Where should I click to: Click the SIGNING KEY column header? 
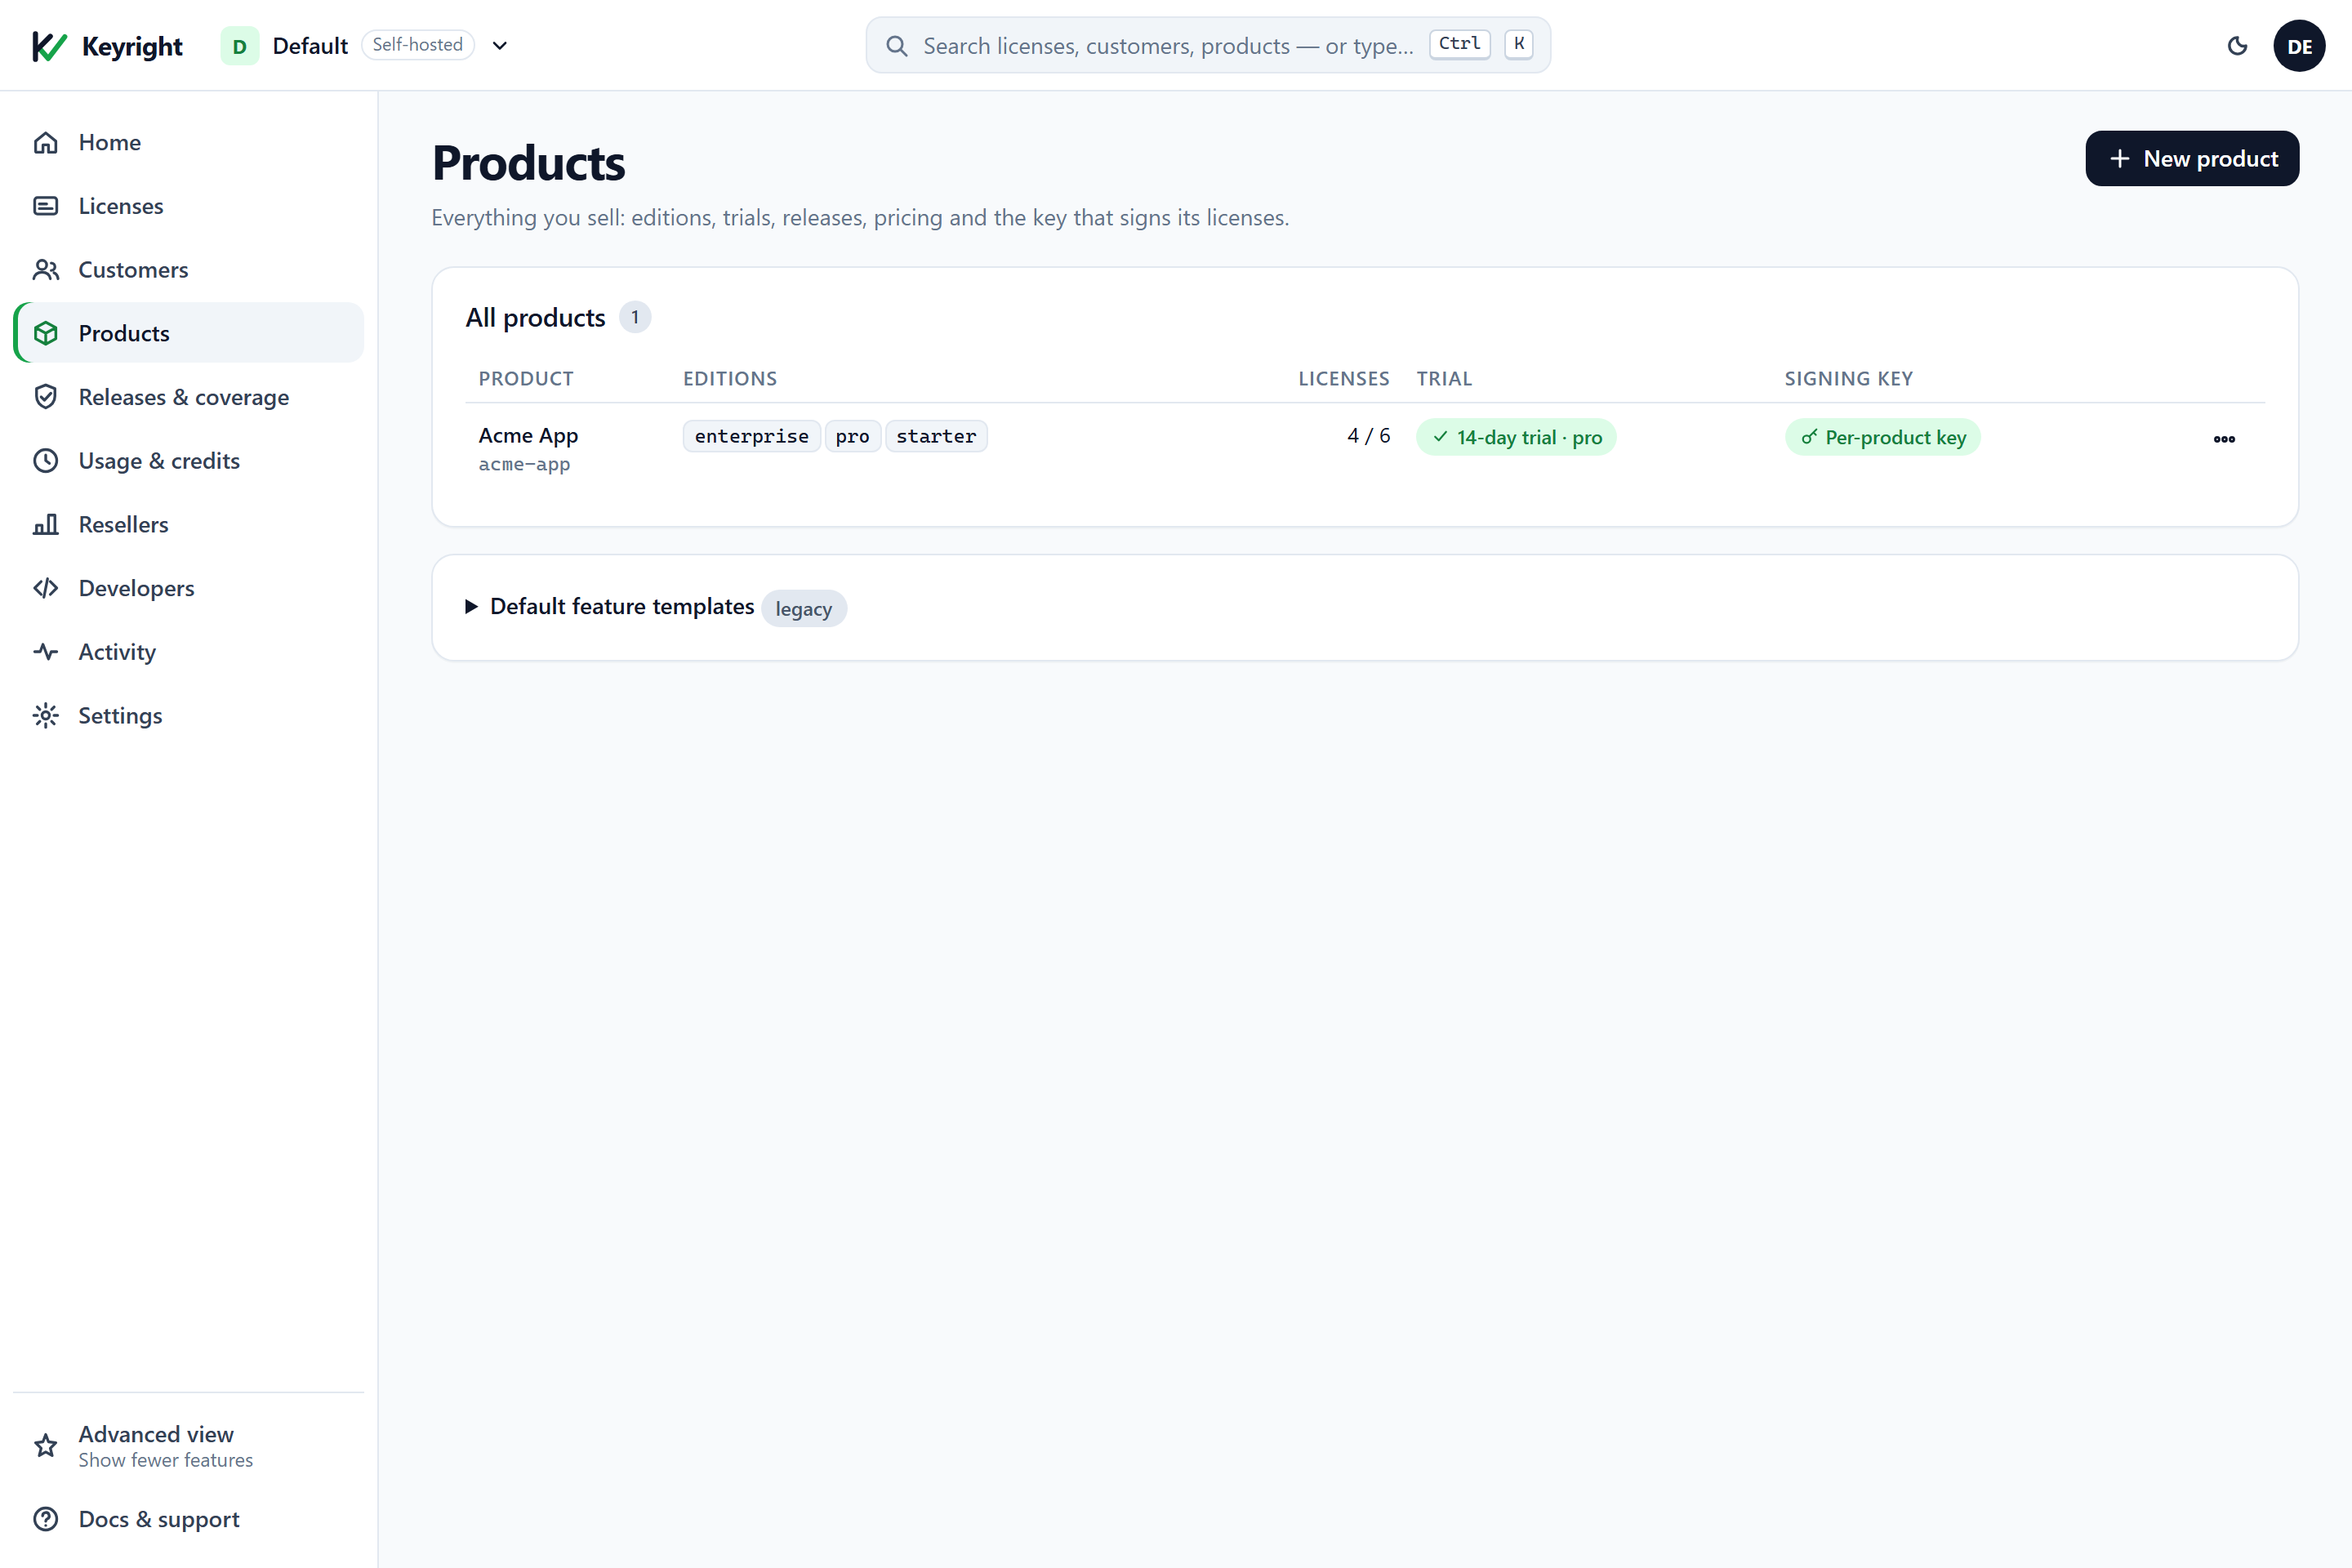tap(1848, 379)
